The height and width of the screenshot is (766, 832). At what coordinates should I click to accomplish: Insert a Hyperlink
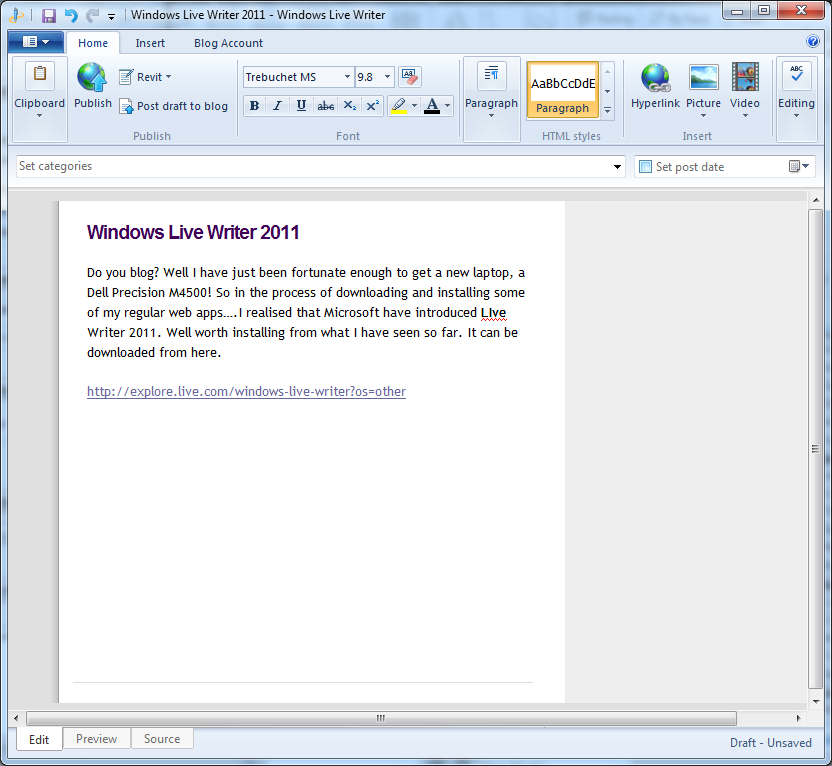655,86
